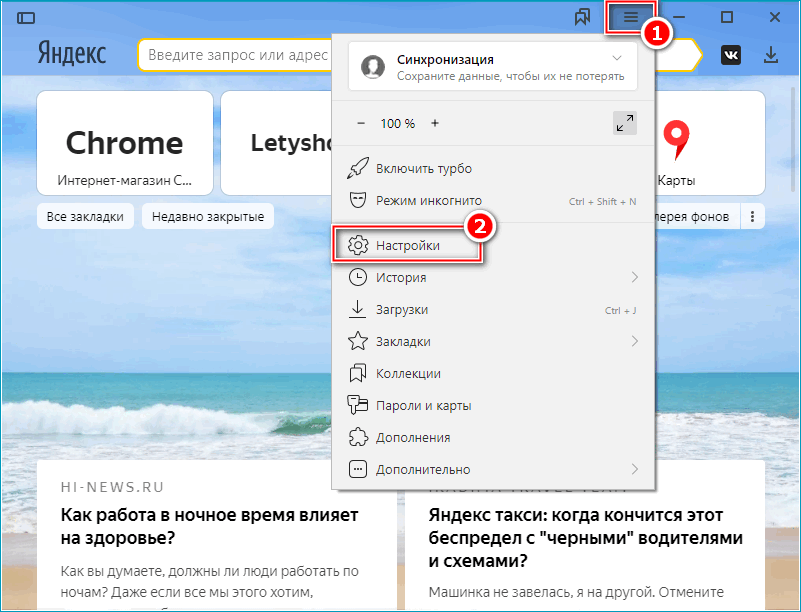Click the fullscreen arrows icon in menu

(x=625, y=123)
